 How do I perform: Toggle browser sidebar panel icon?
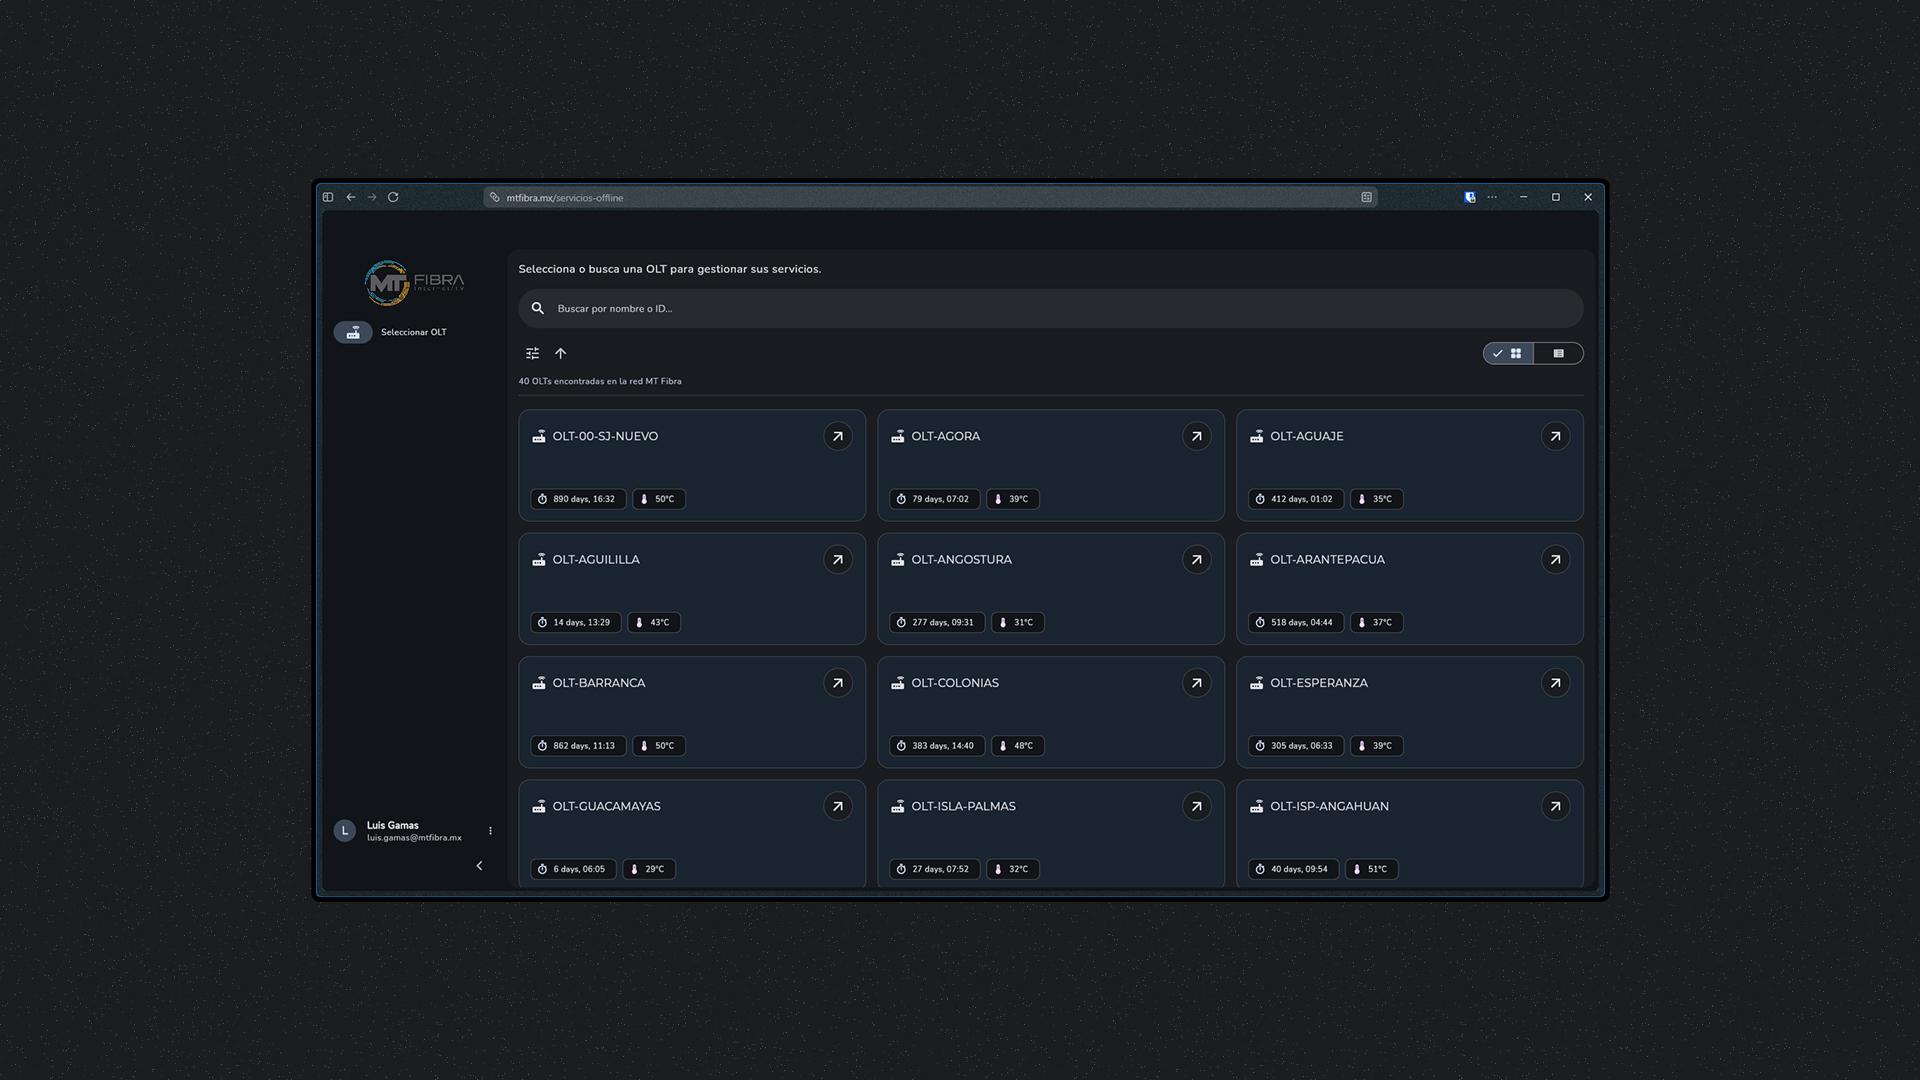tap(328, 197)
